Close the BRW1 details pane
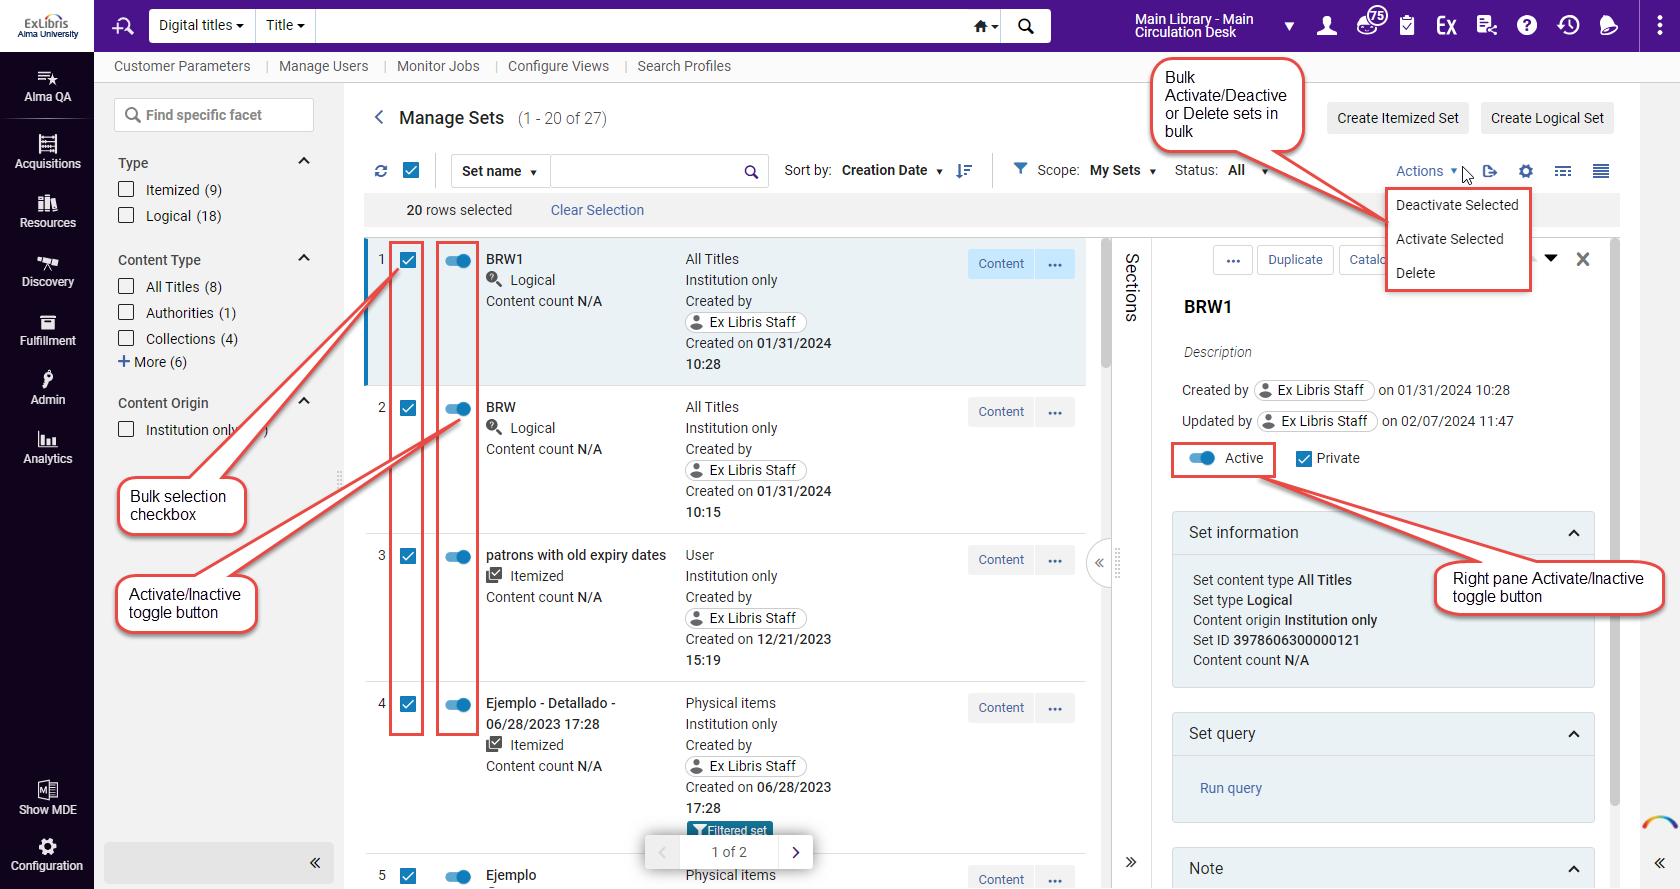The width and height of the screenshot is (1680, 889). coord(1583,259)
